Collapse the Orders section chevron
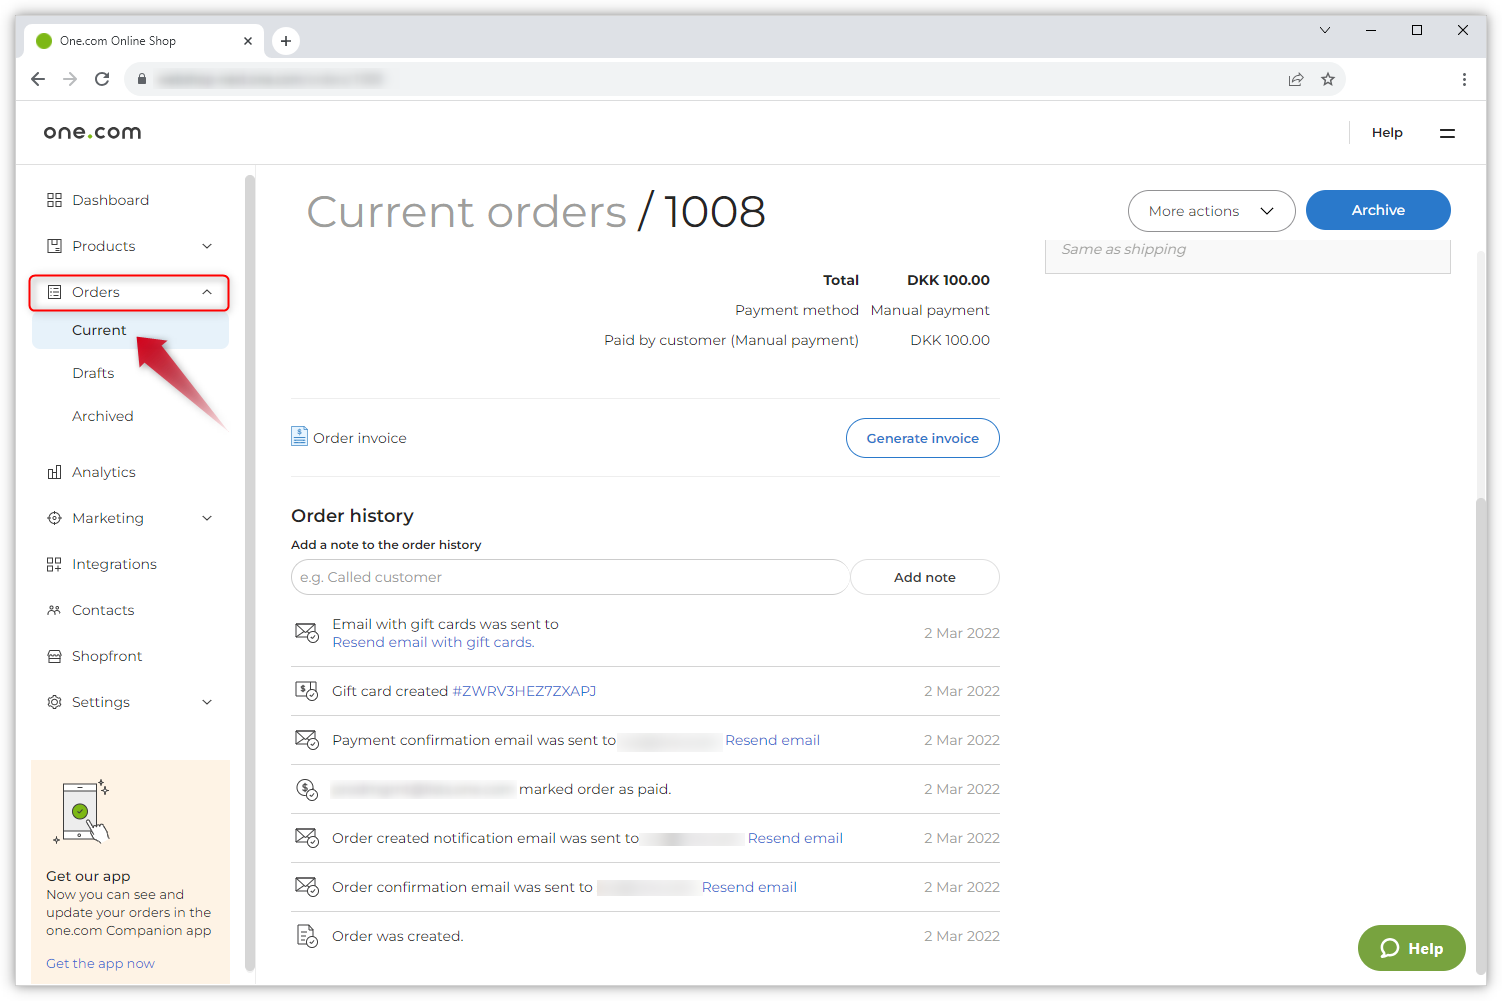The height and width of the screenshot is (1001, 1502). [207, 292]
